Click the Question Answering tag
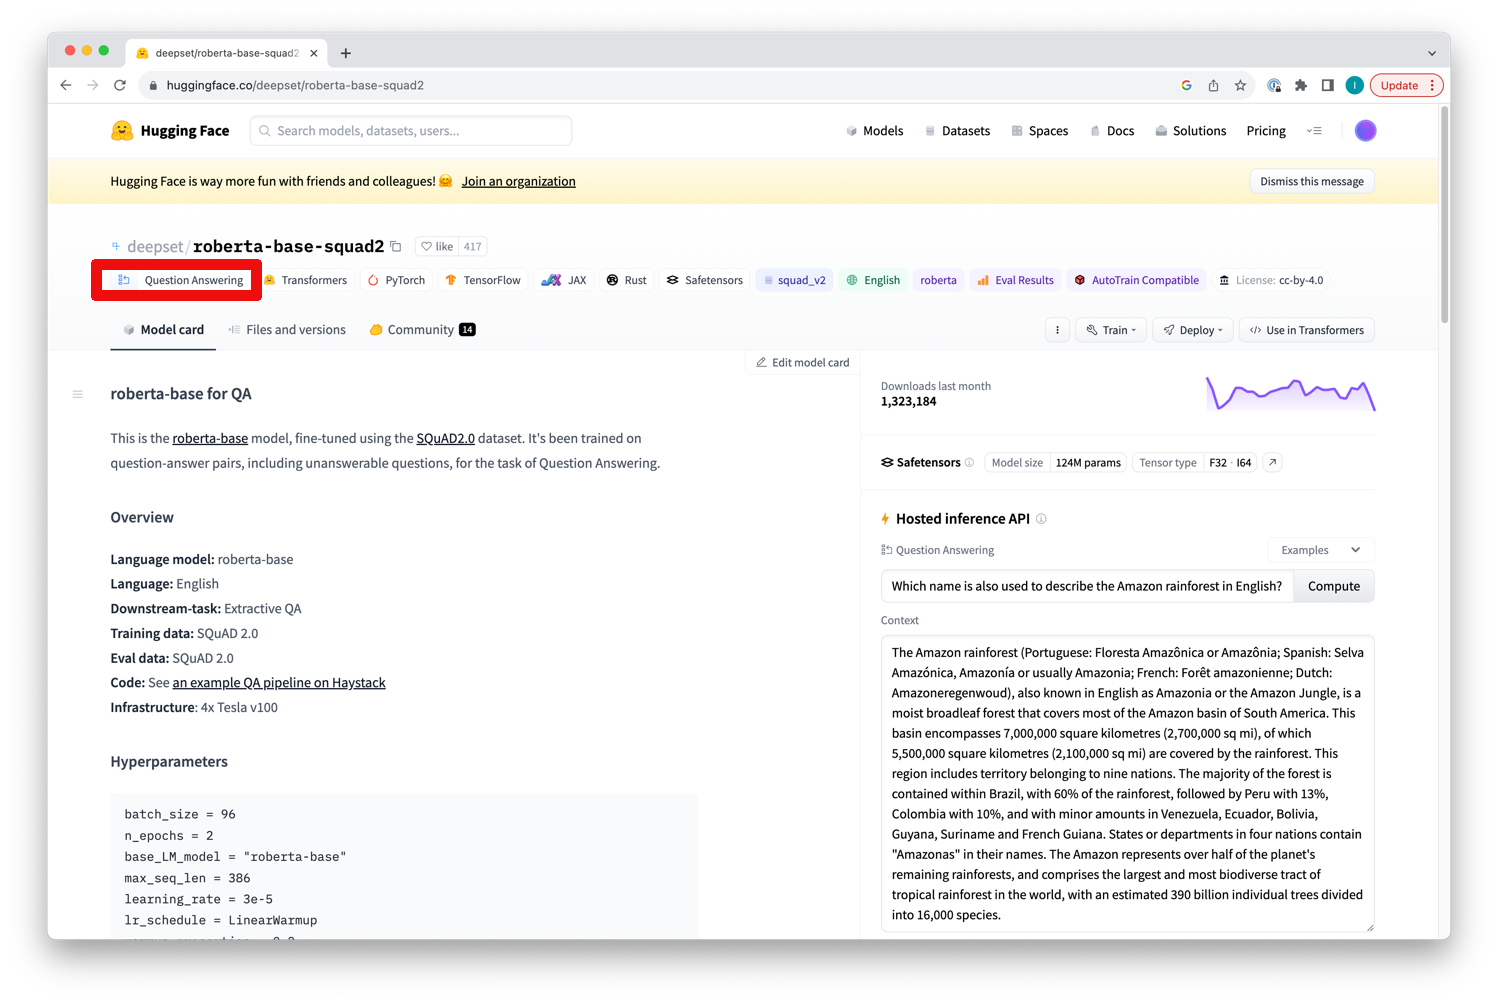 [181, 280]
